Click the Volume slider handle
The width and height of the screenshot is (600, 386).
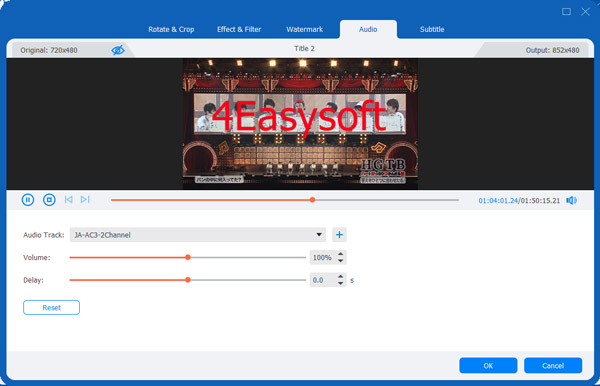click(x=188, y=257)
